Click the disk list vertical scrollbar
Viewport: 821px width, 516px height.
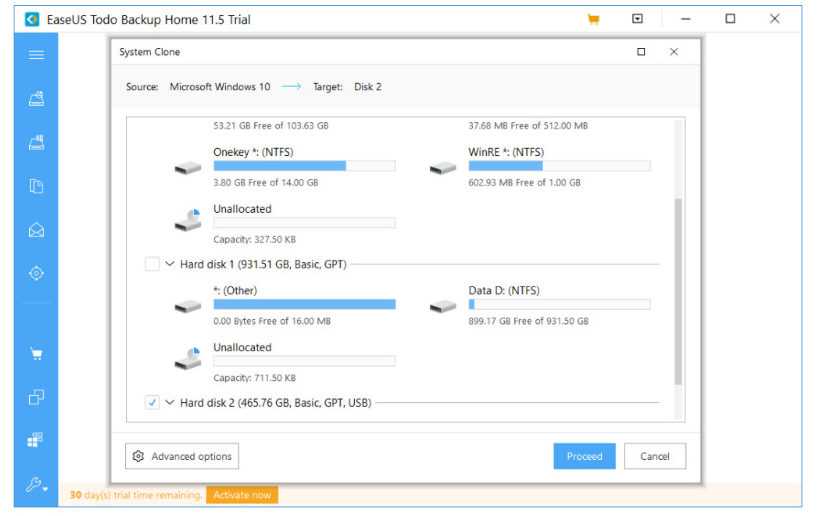click(x=679, y=290)
